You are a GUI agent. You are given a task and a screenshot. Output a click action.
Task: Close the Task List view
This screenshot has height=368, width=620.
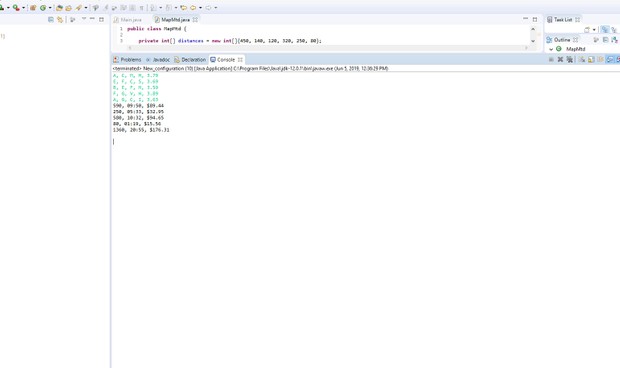577,19
